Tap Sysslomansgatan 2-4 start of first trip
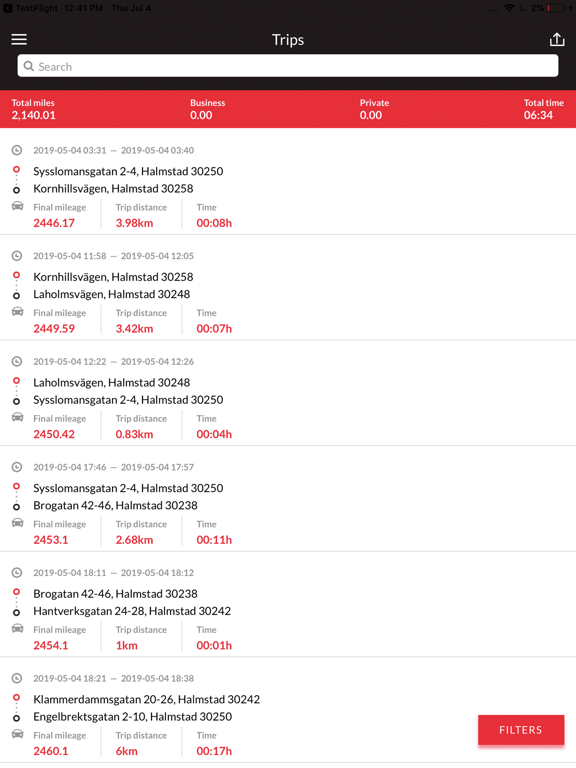 [x=128, y=171]
